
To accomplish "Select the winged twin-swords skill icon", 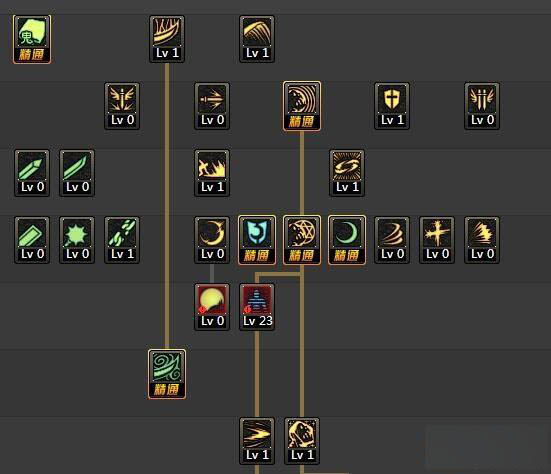I will [482, 106].
